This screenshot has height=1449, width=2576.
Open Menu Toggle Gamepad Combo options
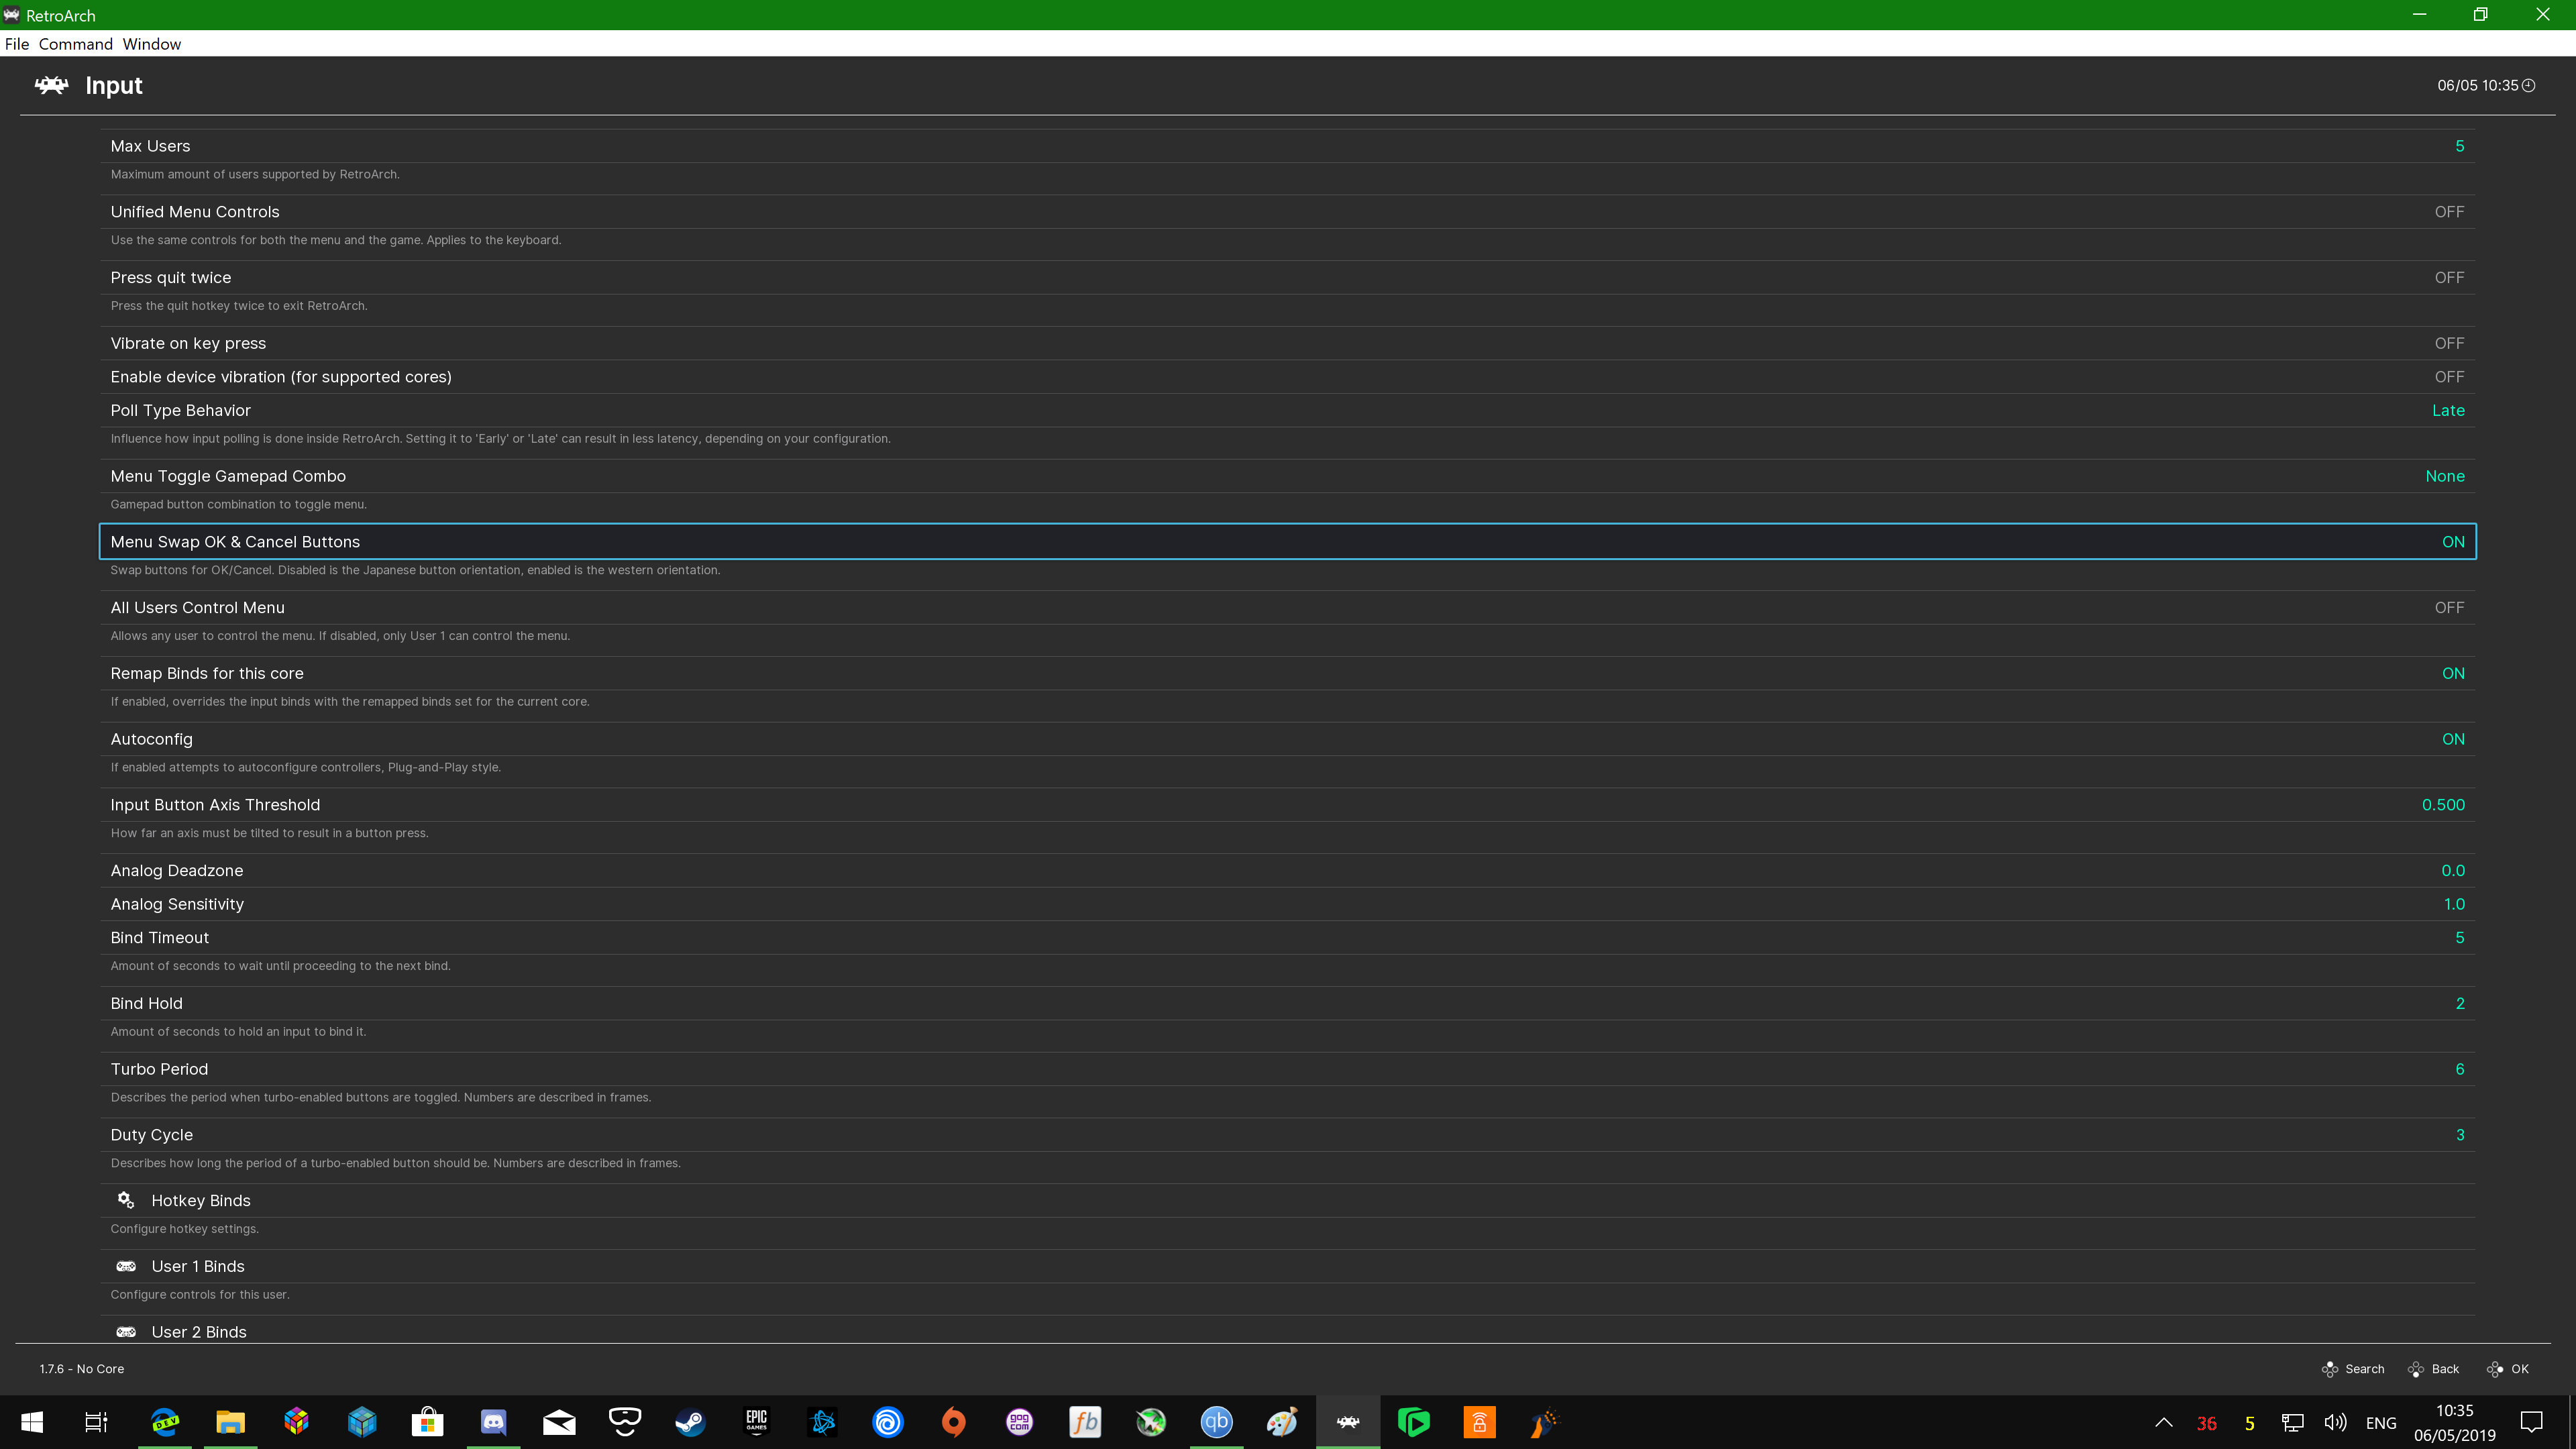(1287, 476)
